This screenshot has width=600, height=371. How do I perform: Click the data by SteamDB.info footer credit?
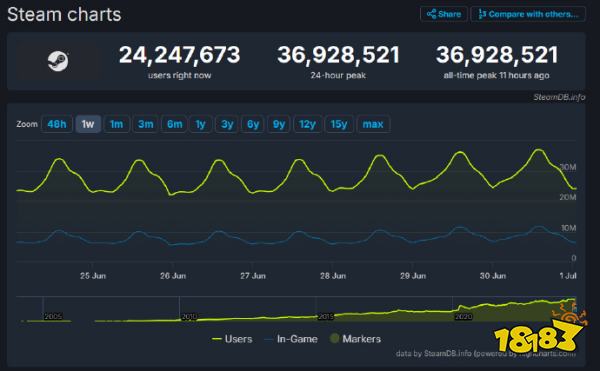point(485,353)
